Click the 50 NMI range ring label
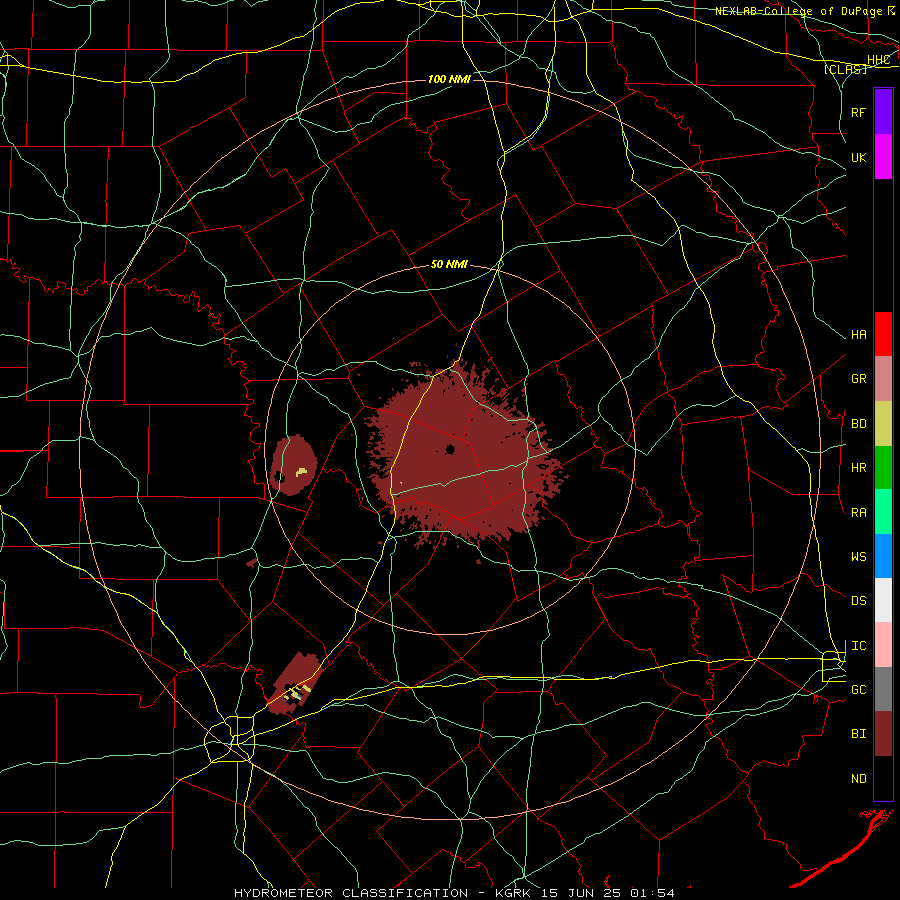This screenshot has width=900, height=900. (449, 264)
